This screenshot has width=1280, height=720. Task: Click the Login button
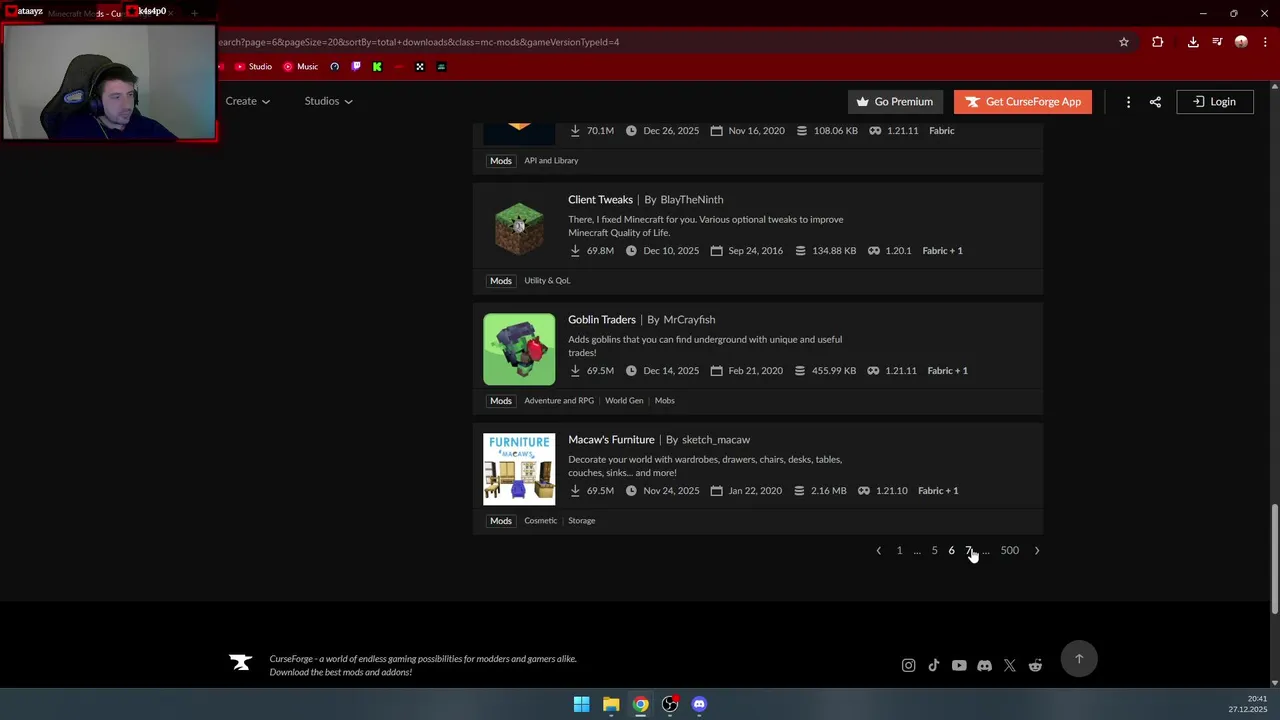point(1214,102)
